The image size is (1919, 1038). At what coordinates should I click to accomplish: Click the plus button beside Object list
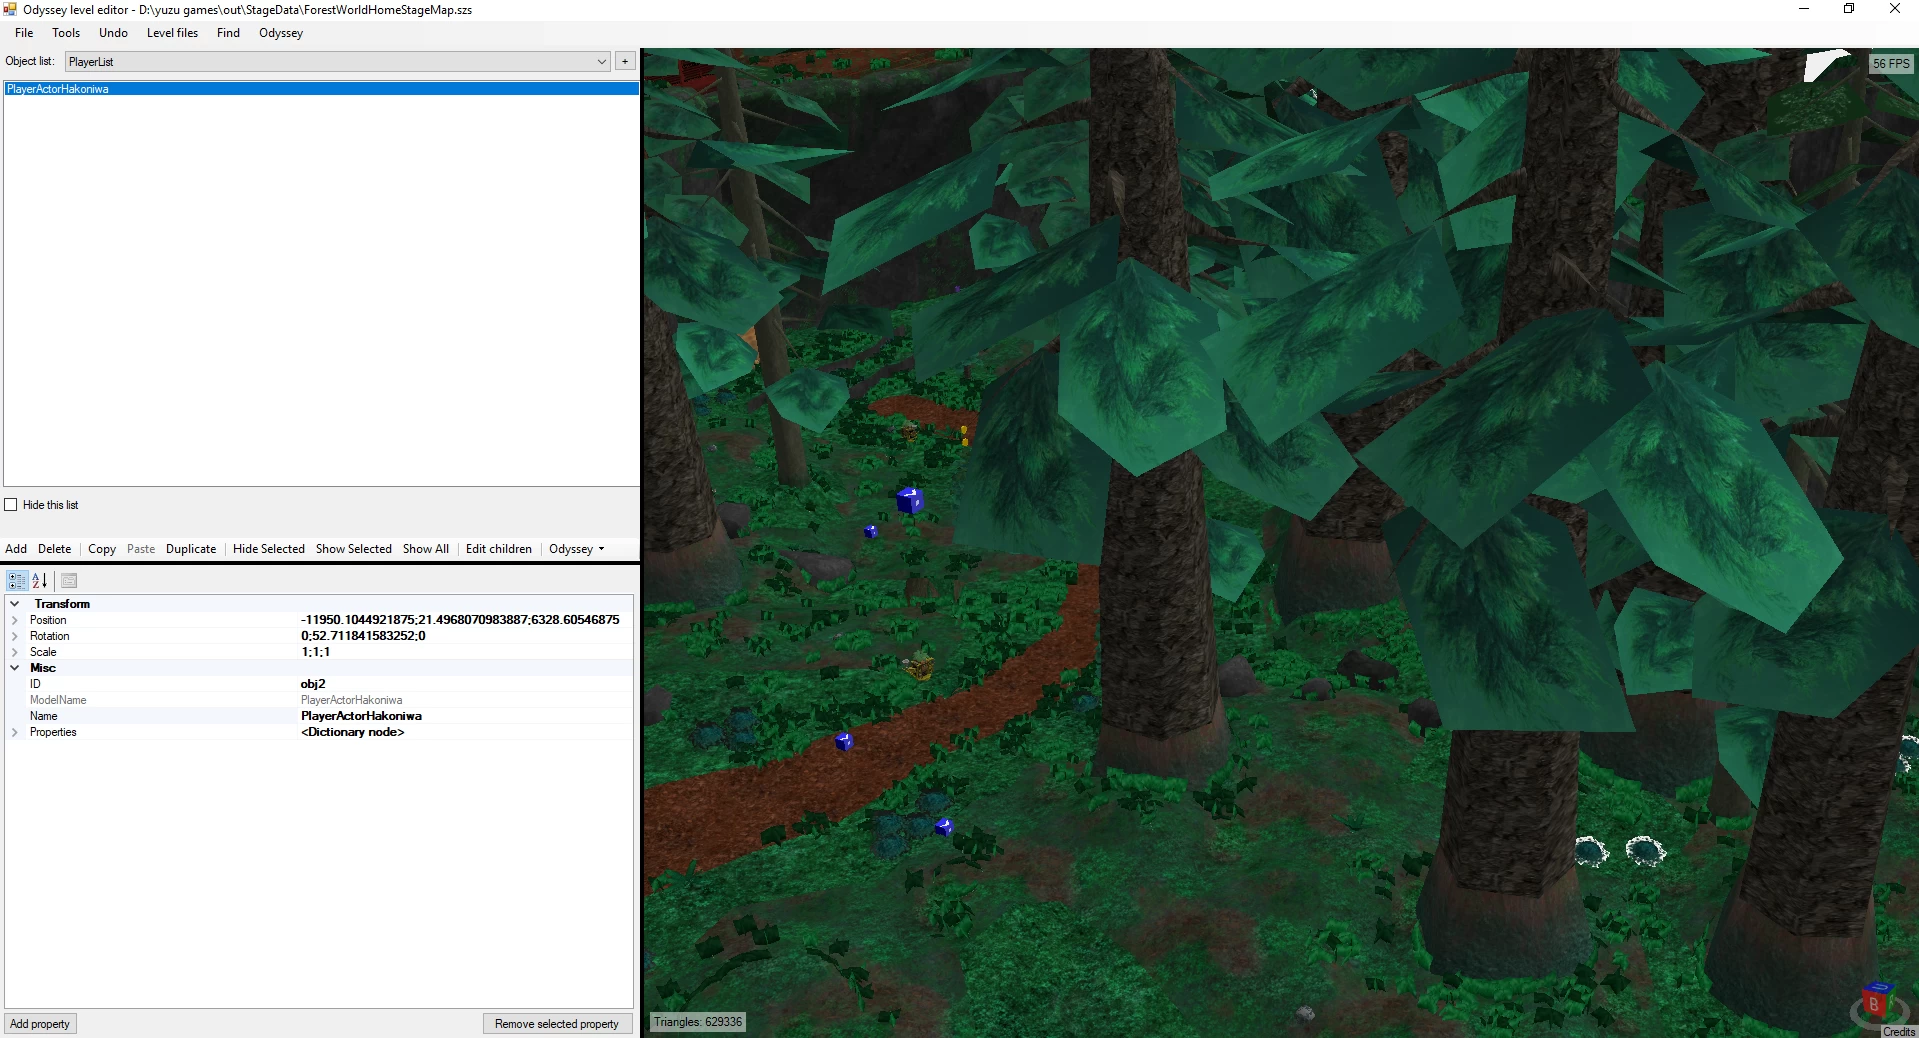click(x=625, y=62)
